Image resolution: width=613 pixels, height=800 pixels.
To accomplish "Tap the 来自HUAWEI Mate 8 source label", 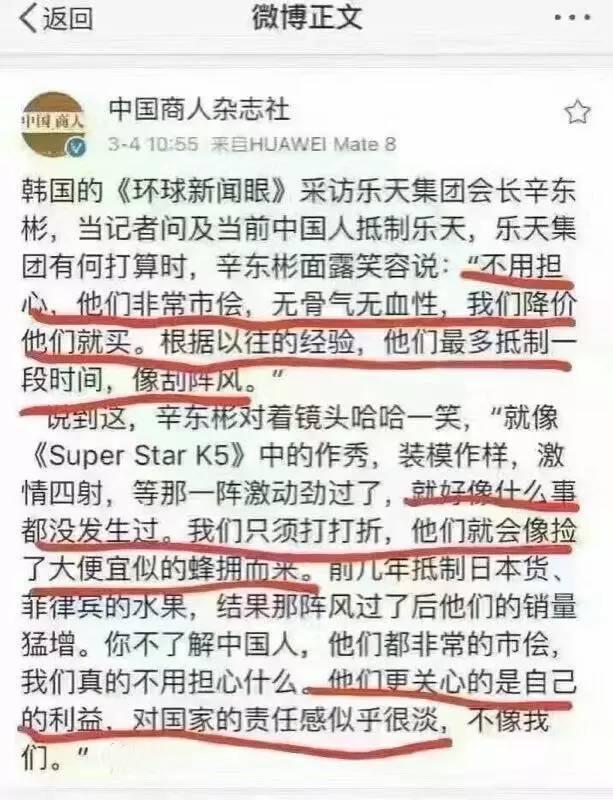I will (x=304, y=144).
